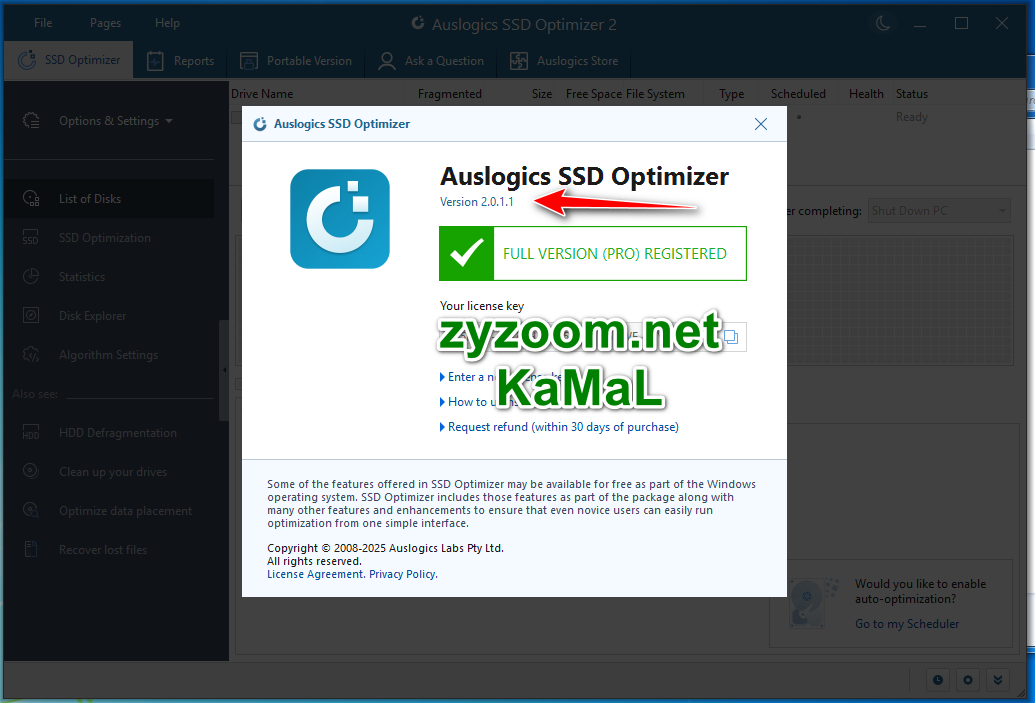Screen dimensions: 1035x703
Task: Open HDD Defragmentation link
Action: coord(117,433)
